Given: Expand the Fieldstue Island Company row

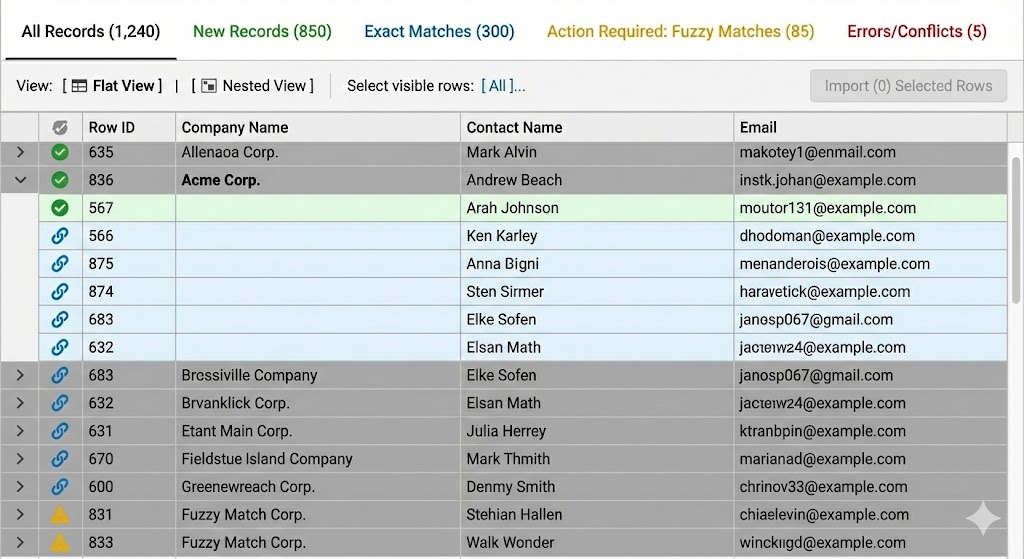Looking at the screenshot, I should click(20, 460).
